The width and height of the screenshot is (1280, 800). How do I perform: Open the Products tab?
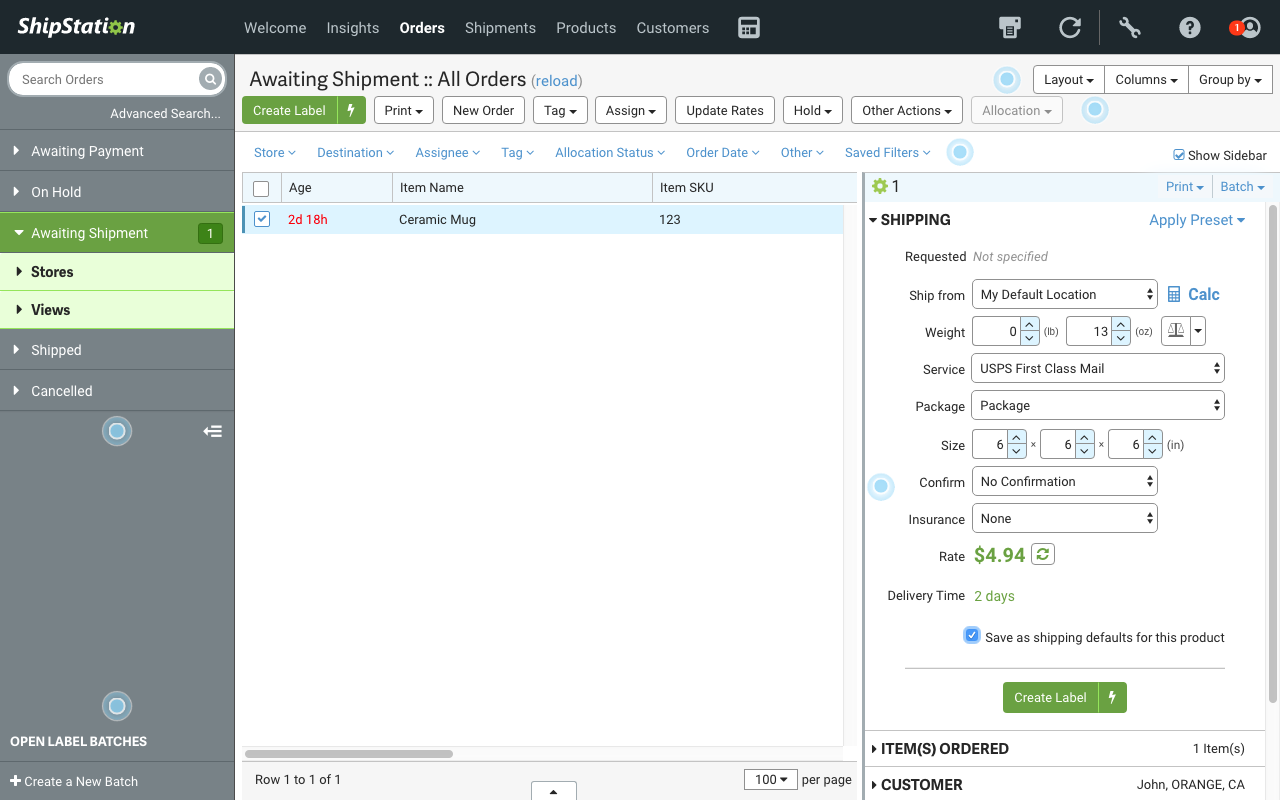586,28
